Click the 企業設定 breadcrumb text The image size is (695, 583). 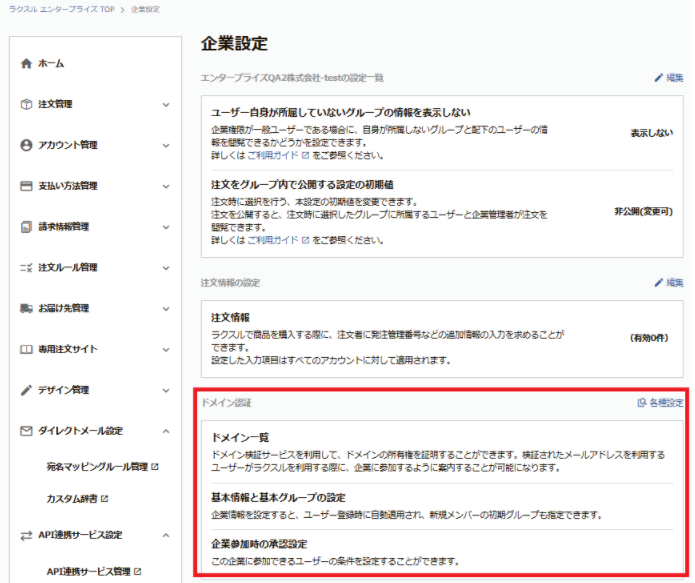(x=145, y=9)
